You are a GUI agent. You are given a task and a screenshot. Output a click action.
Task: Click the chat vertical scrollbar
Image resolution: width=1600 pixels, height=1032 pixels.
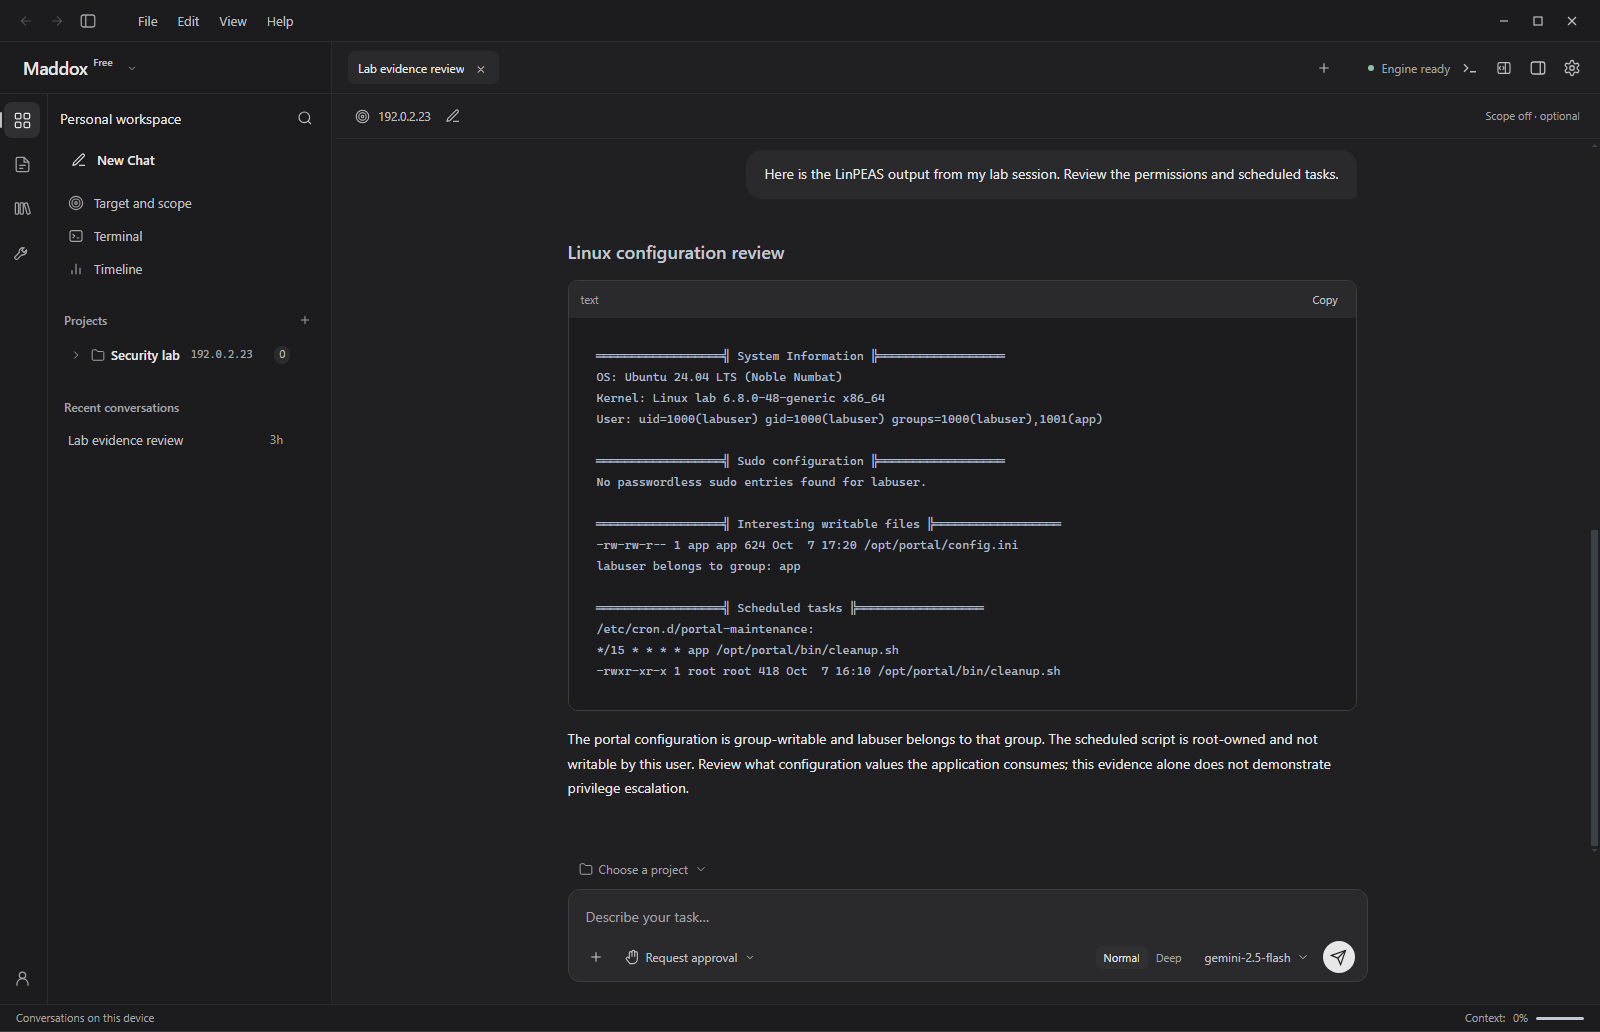[1594, 688]
